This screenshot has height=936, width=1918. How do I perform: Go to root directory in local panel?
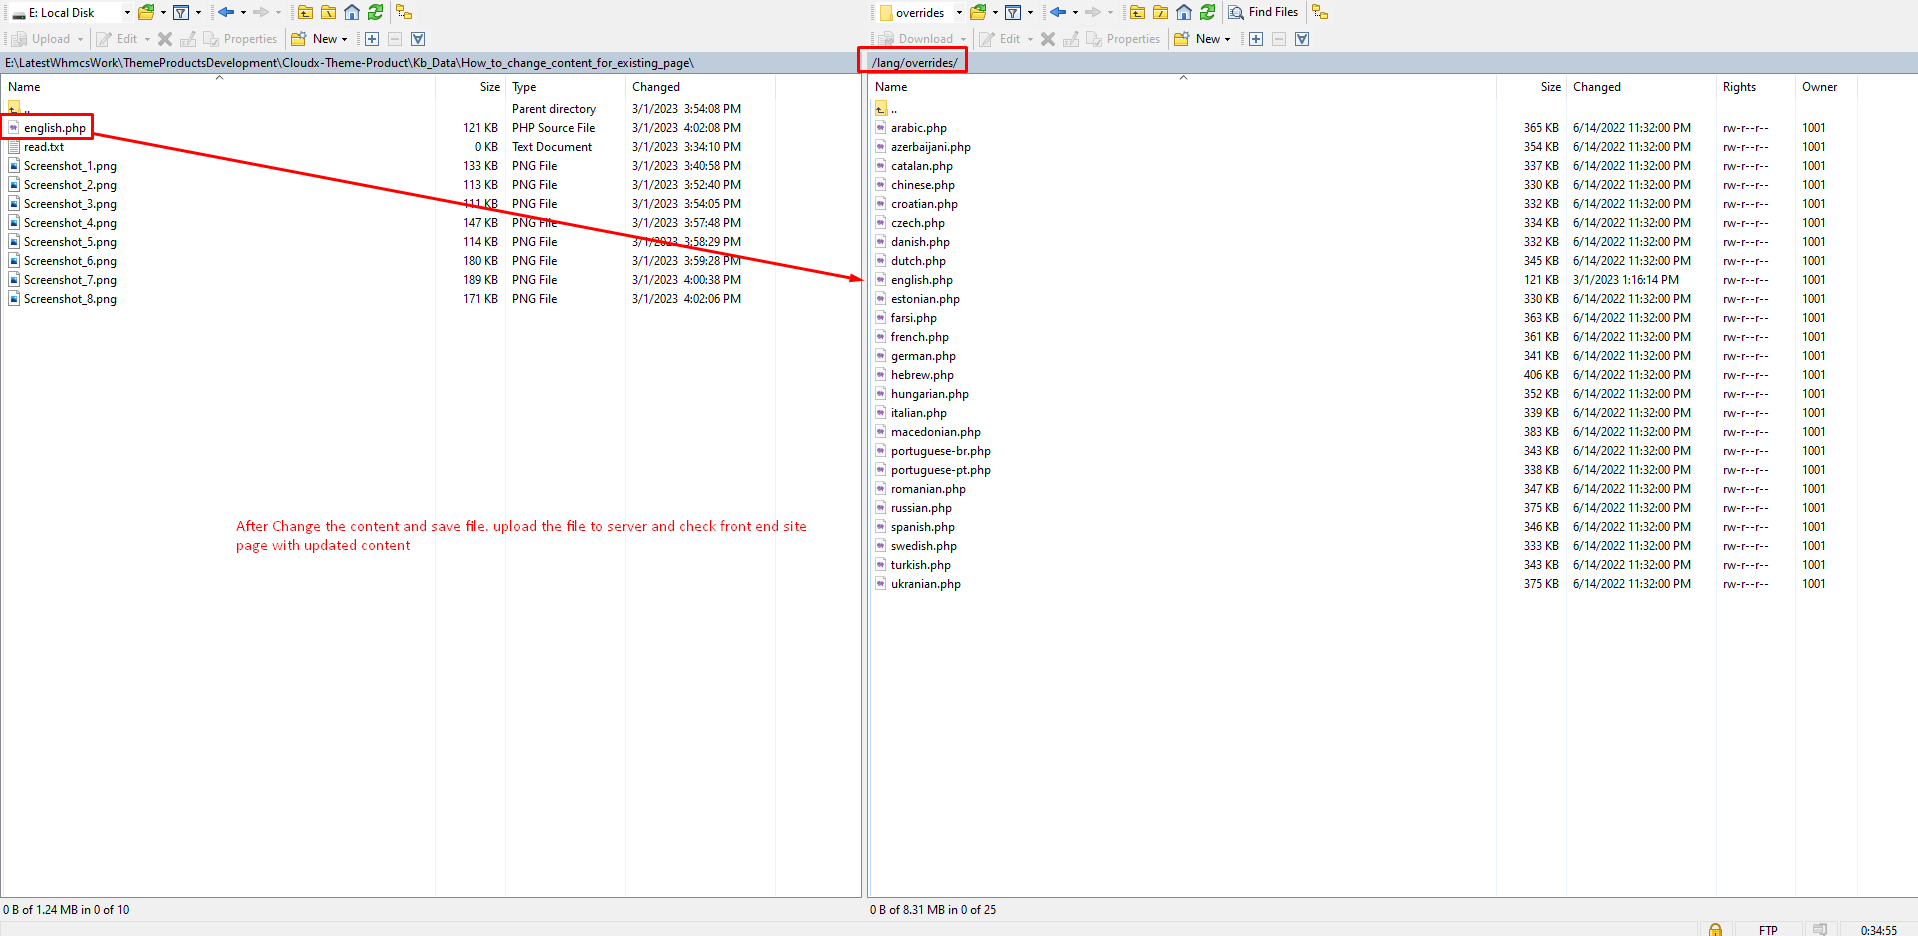click(x=328, y=12)
